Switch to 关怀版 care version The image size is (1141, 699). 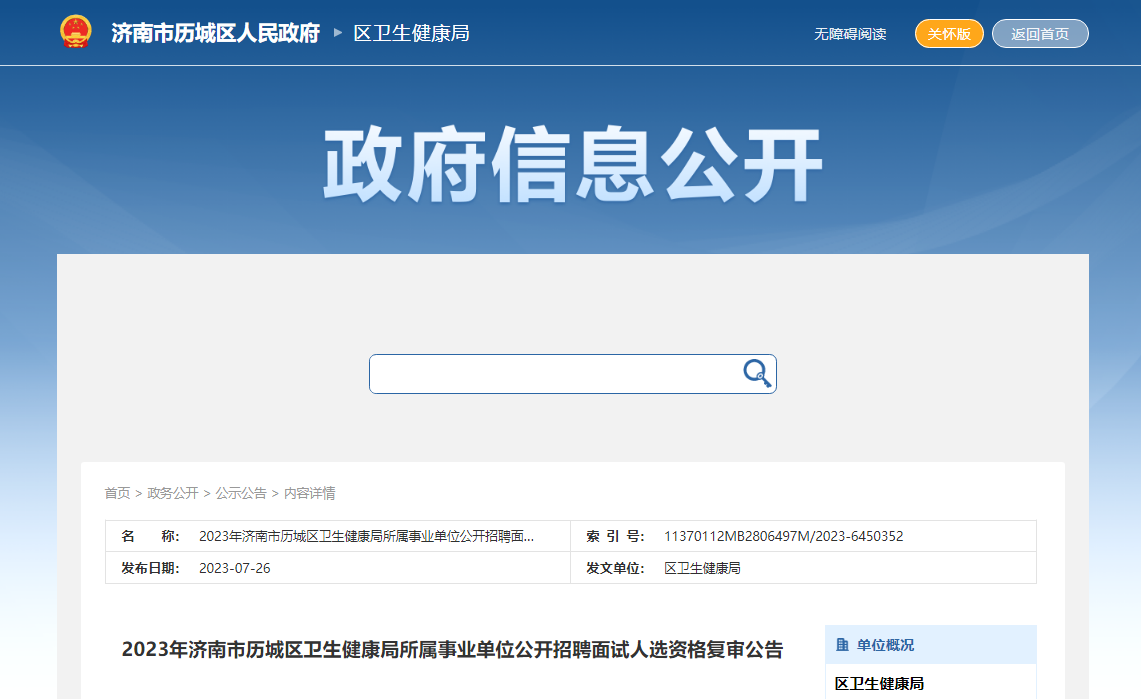click(x=949, y=33)
